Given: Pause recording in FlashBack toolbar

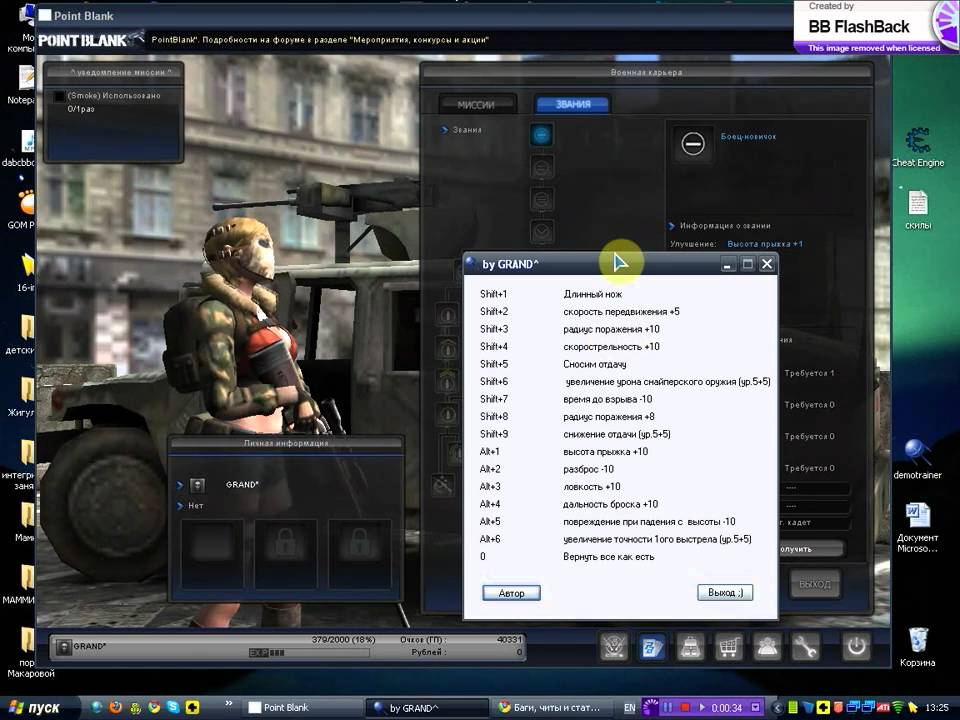Looking at the screenshot, I should (x=667, y=708).
